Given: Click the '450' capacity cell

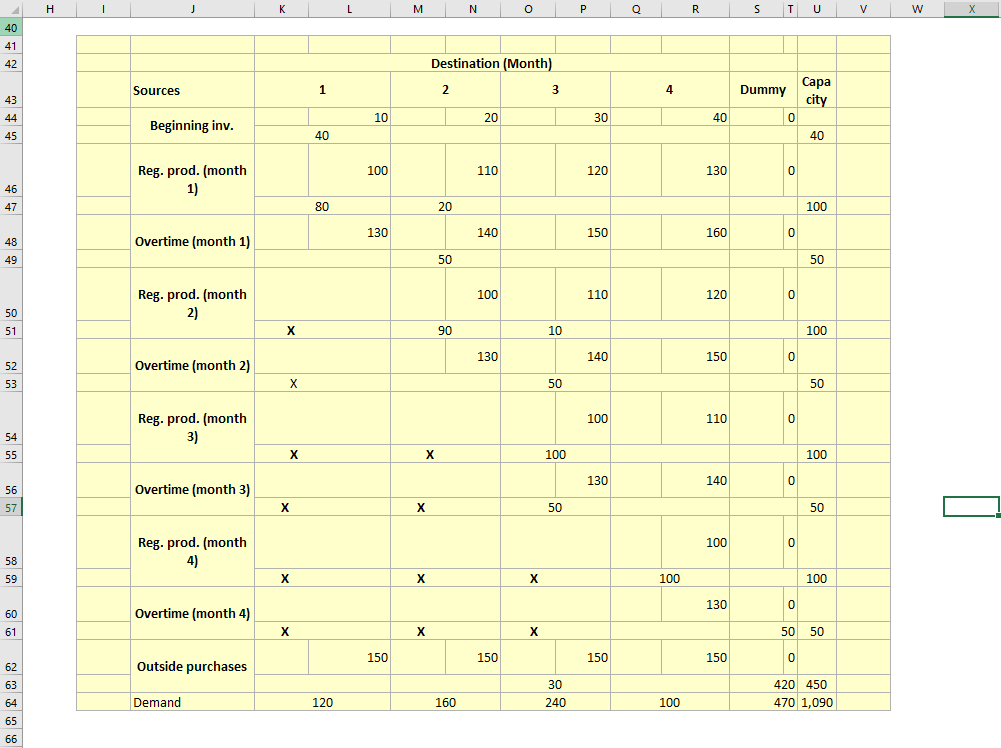Looking at the screenshot, I should coord(817,684).
